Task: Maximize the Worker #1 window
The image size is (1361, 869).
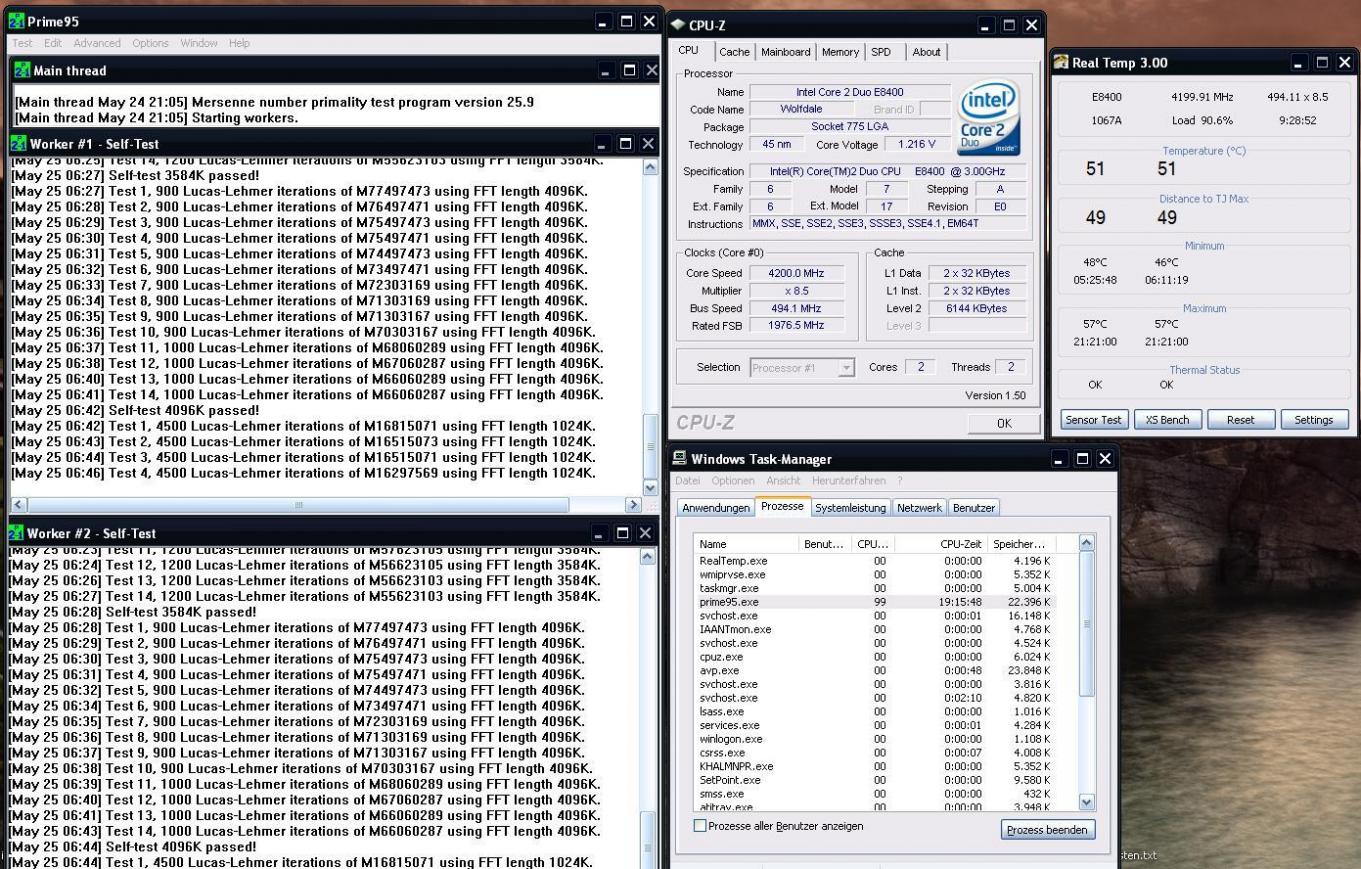Action: click(x=625, y=144)
